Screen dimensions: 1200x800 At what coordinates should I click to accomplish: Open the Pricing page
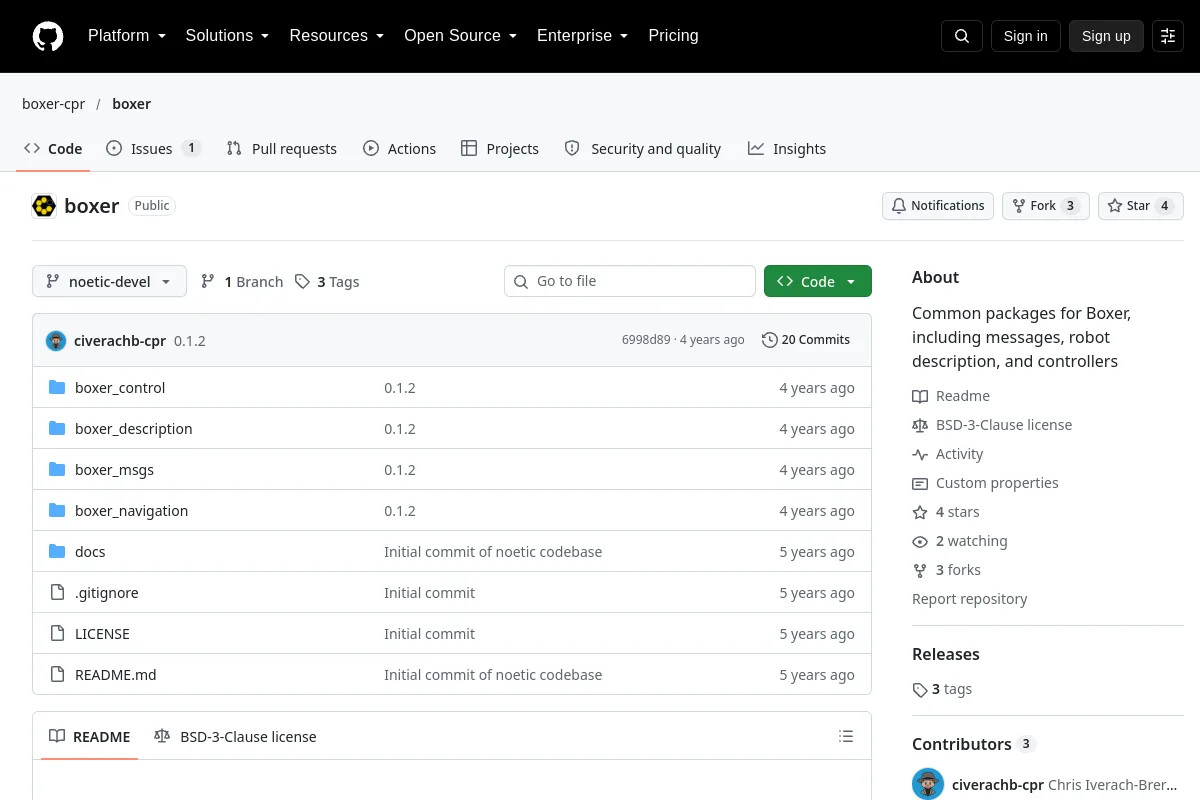click(673, 36)
